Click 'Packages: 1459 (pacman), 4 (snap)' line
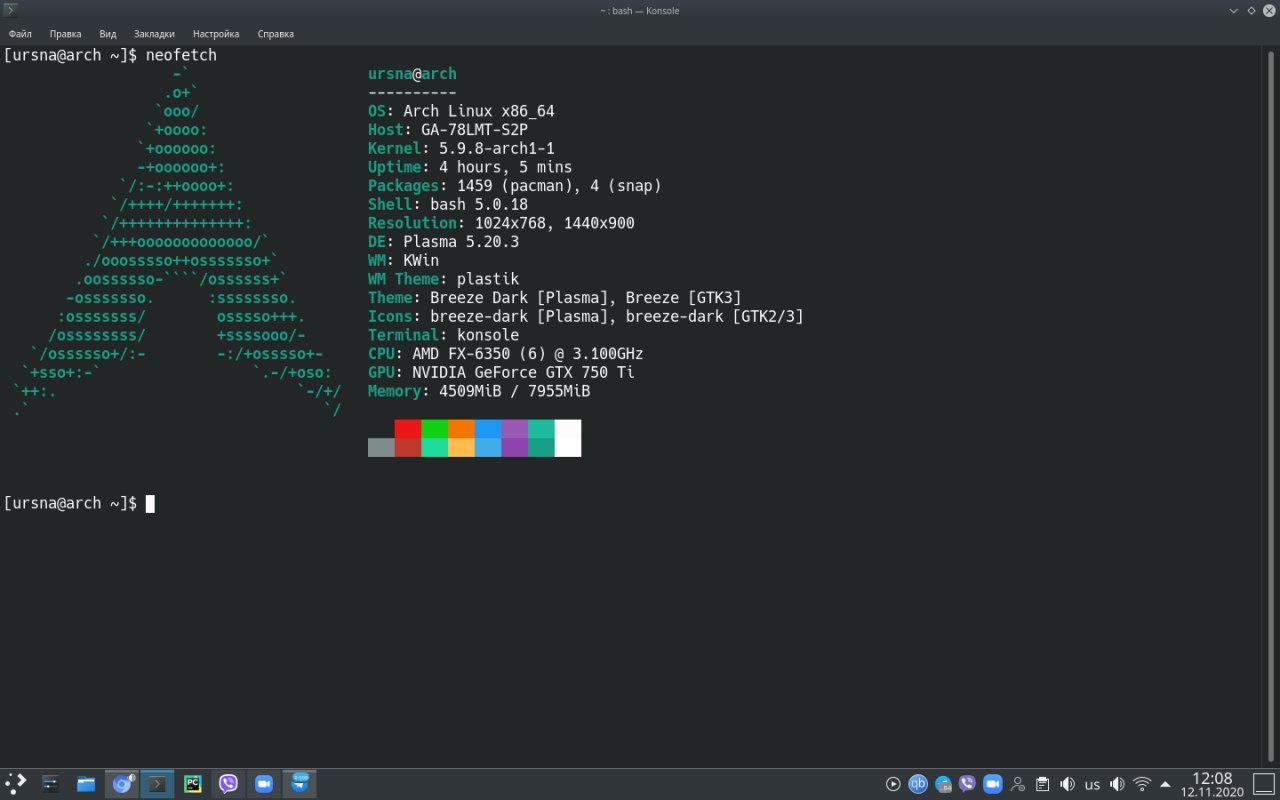The image size is (1280, 800). (x=515, y=186)
